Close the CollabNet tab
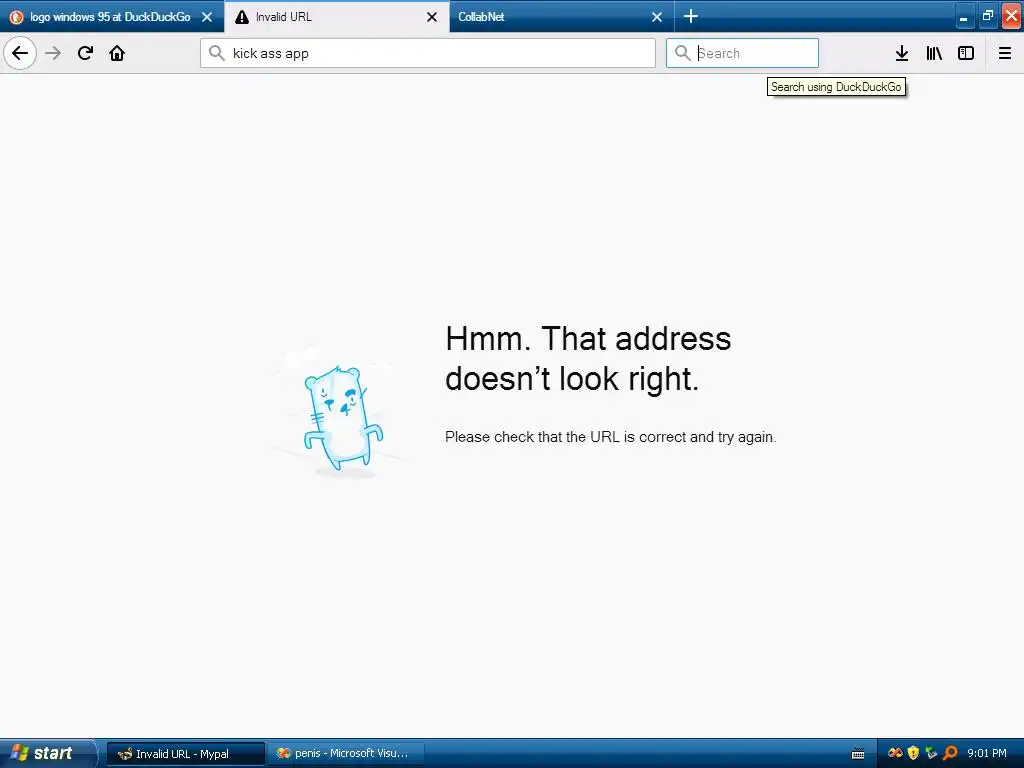 pyautogui.click(x=657, y=17)
